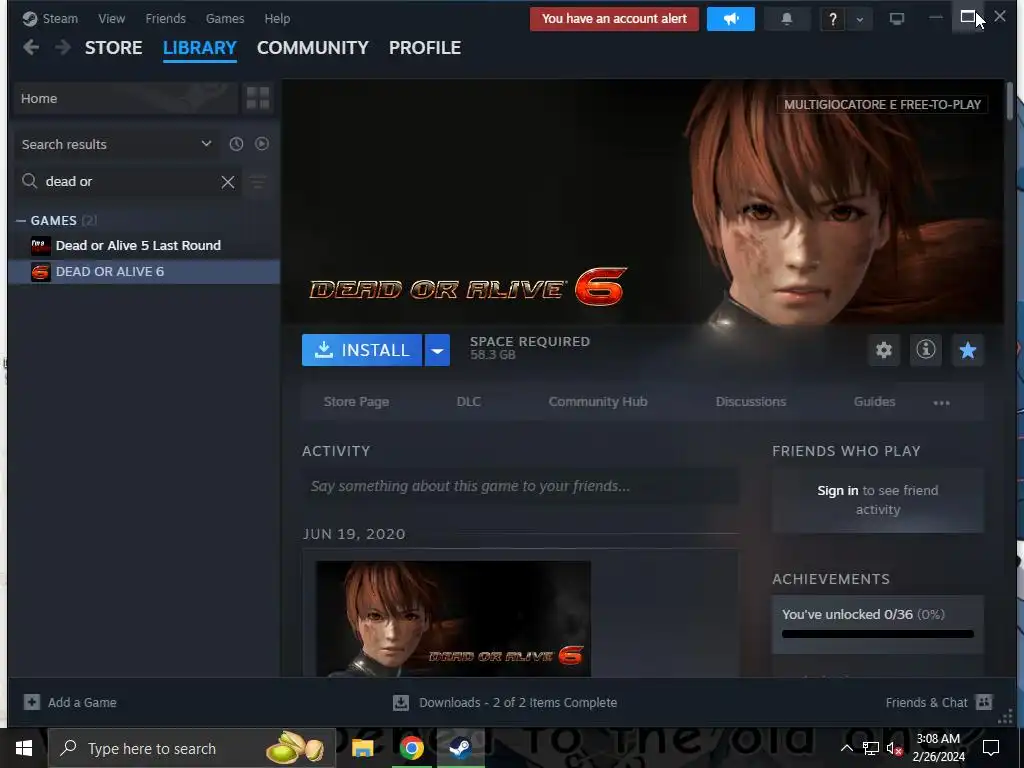
Task: Show ready to play games icon
Action: [x=262, y=144]
